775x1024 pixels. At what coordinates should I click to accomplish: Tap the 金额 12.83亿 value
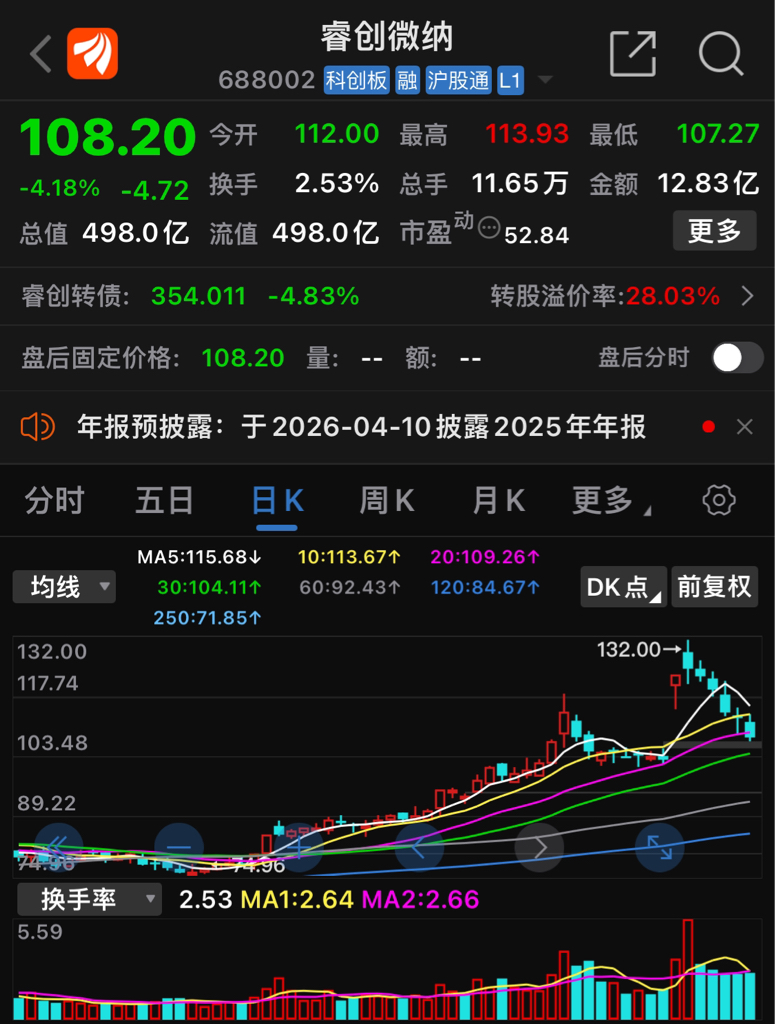click(708, 184)
